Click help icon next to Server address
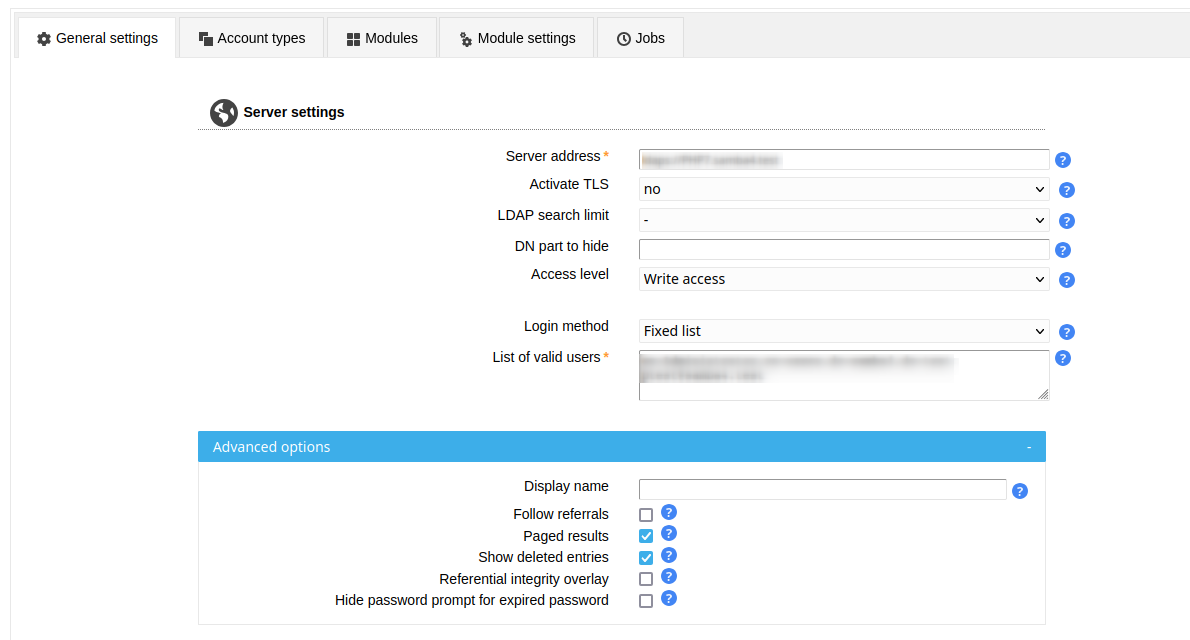This screenshot has height=640, width=1190. (x=1063, y=160)
